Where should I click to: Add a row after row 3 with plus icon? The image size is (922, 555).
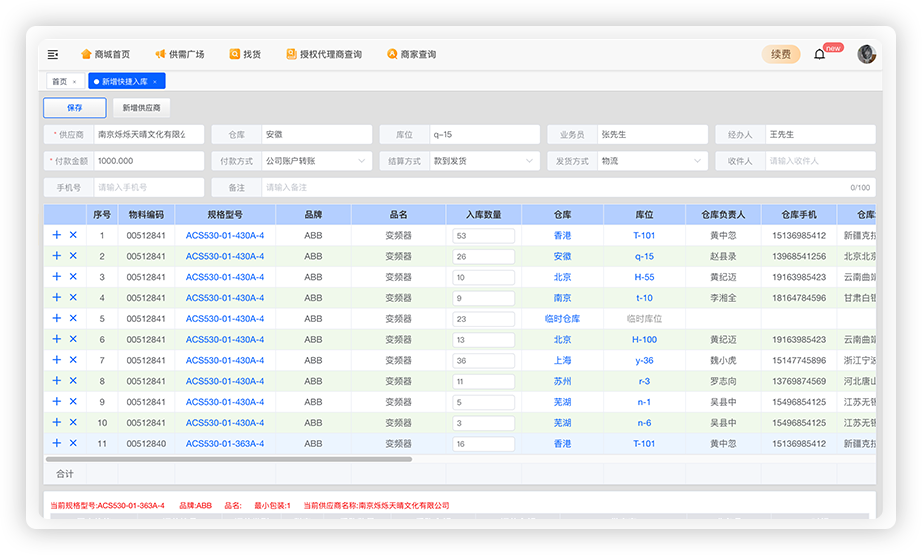tap(56, 276)
